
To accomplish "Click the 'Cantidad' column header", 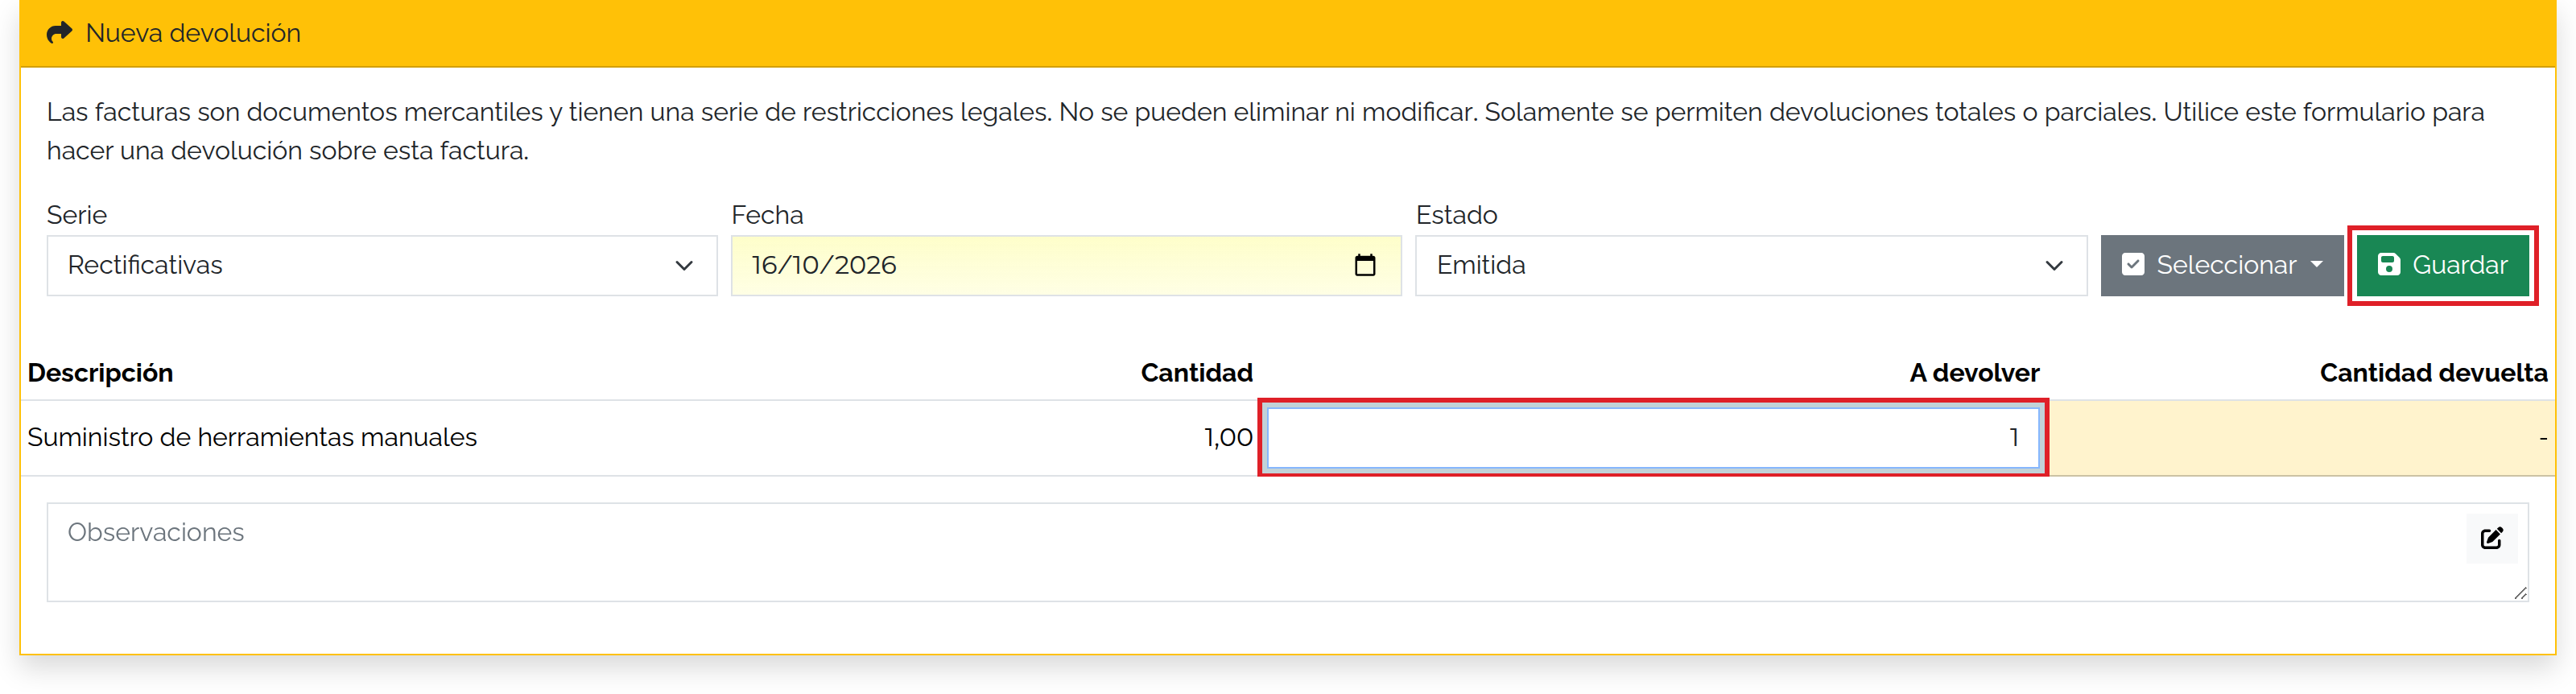I will (x=1196, y=373).
